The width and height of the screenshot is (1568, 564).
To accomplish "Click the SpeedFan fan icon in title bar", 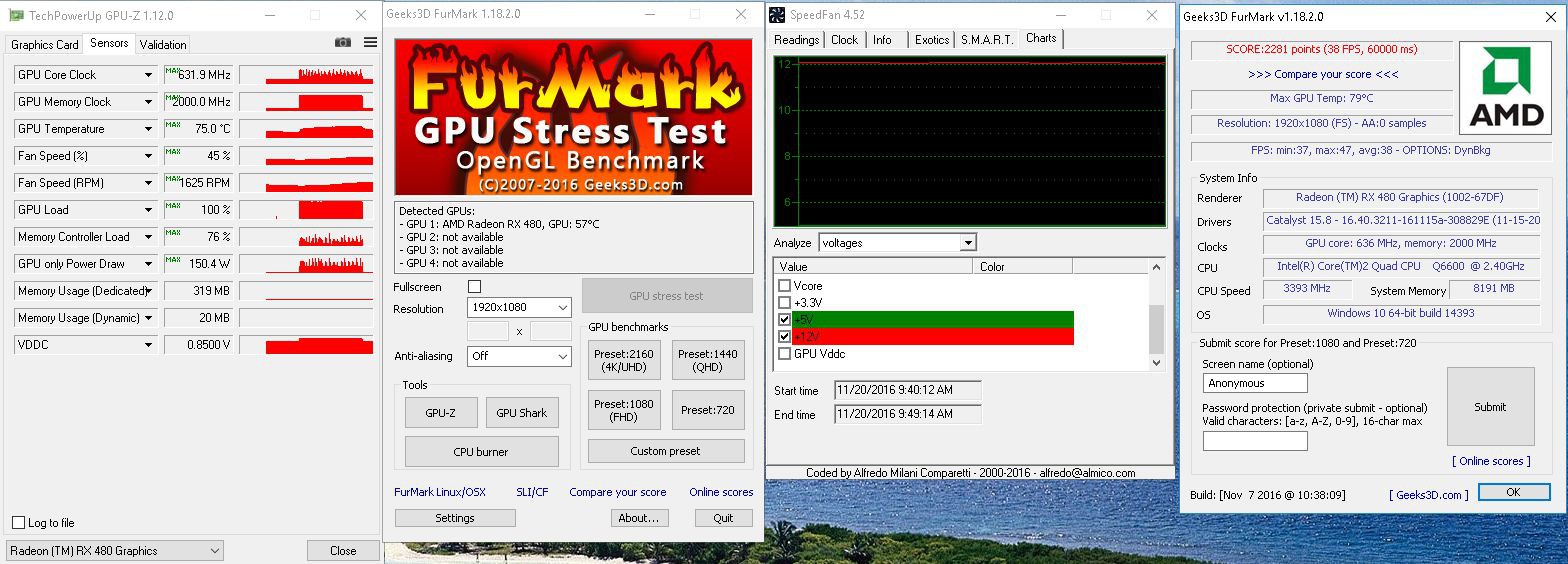I will click(777, 15).
